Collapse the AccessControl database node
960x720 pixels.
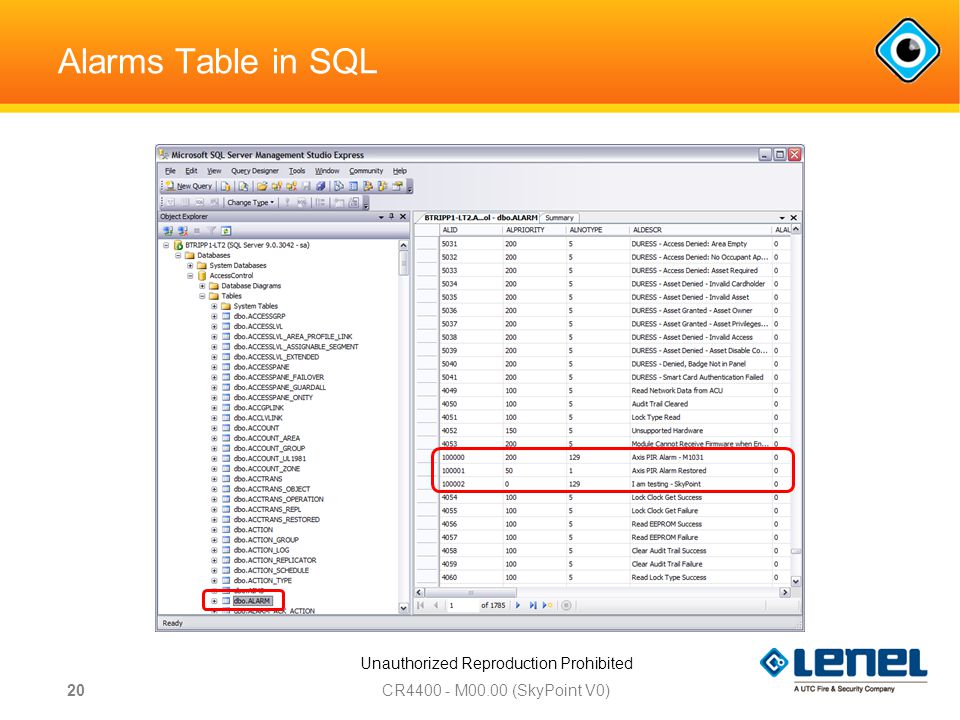tap(190, 276)
